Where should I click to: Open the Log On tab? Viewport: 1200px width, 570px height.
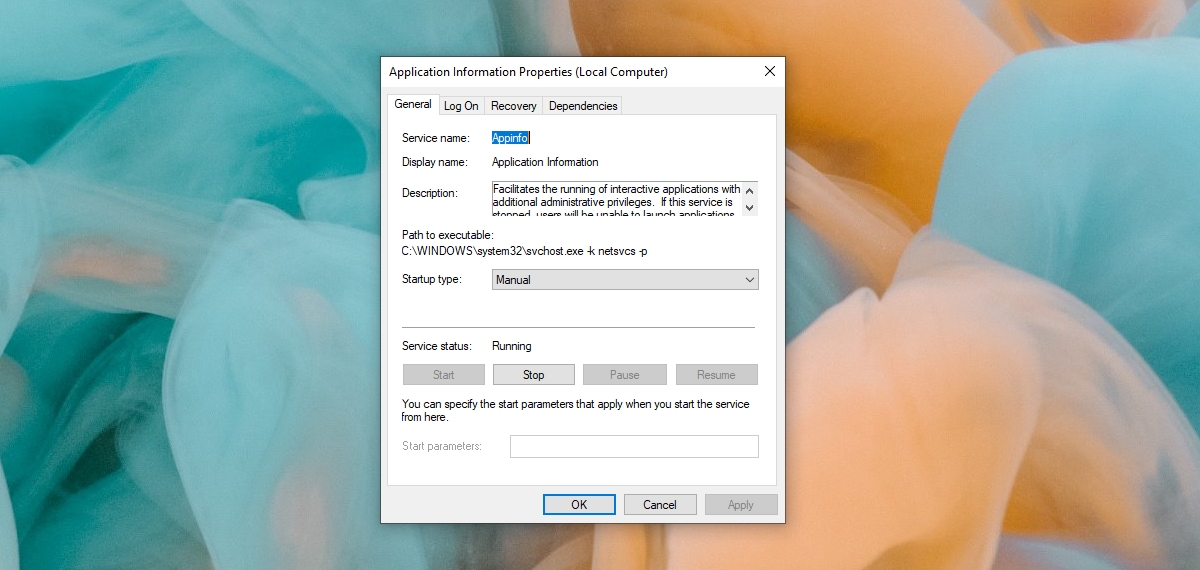(x=461, y=105)
